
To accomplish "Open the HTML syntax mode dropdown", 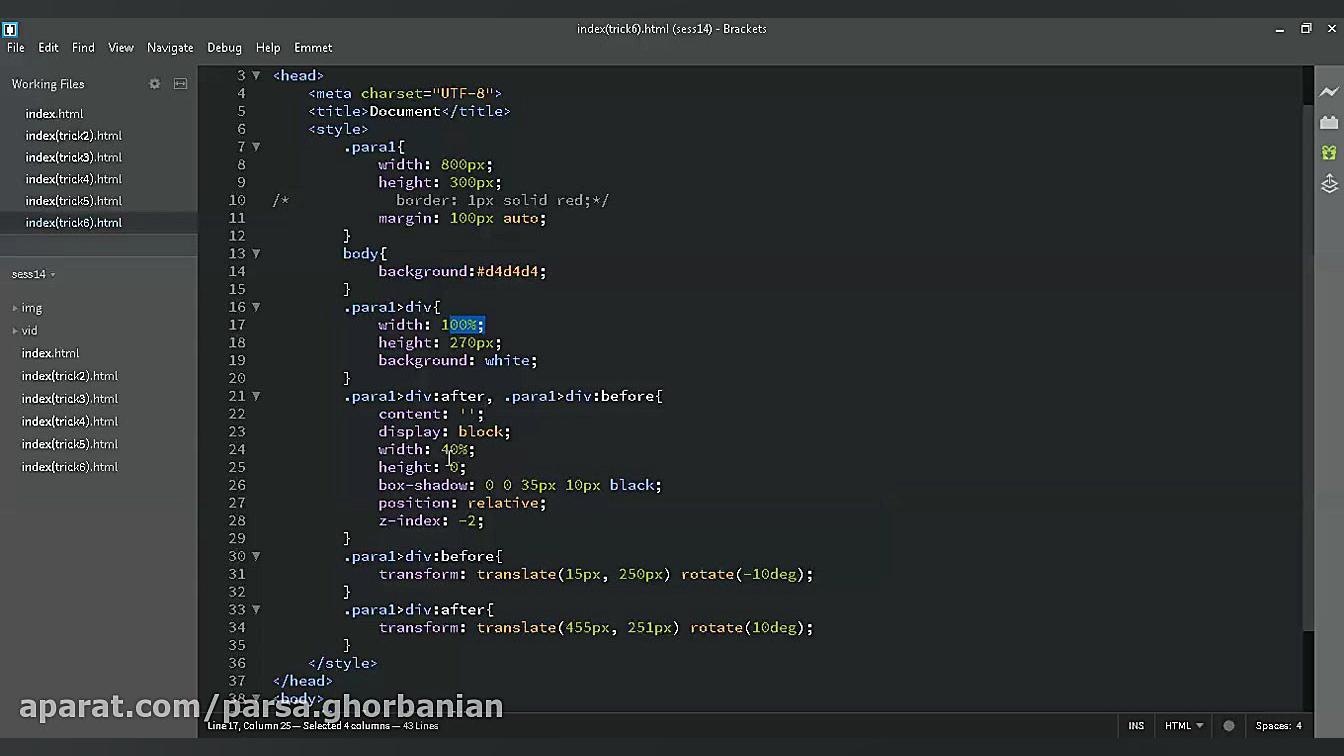I will pos(1182,725).
